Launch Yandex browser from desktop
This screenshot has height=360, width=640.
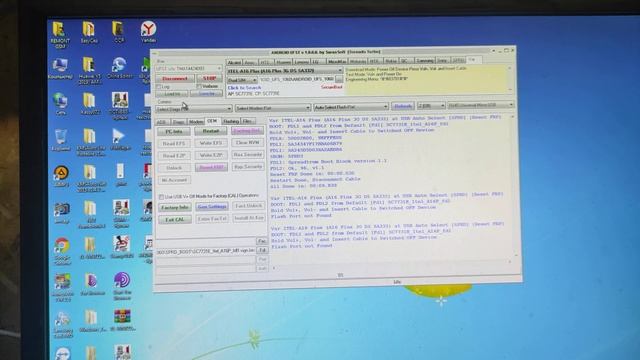[148, 32]
